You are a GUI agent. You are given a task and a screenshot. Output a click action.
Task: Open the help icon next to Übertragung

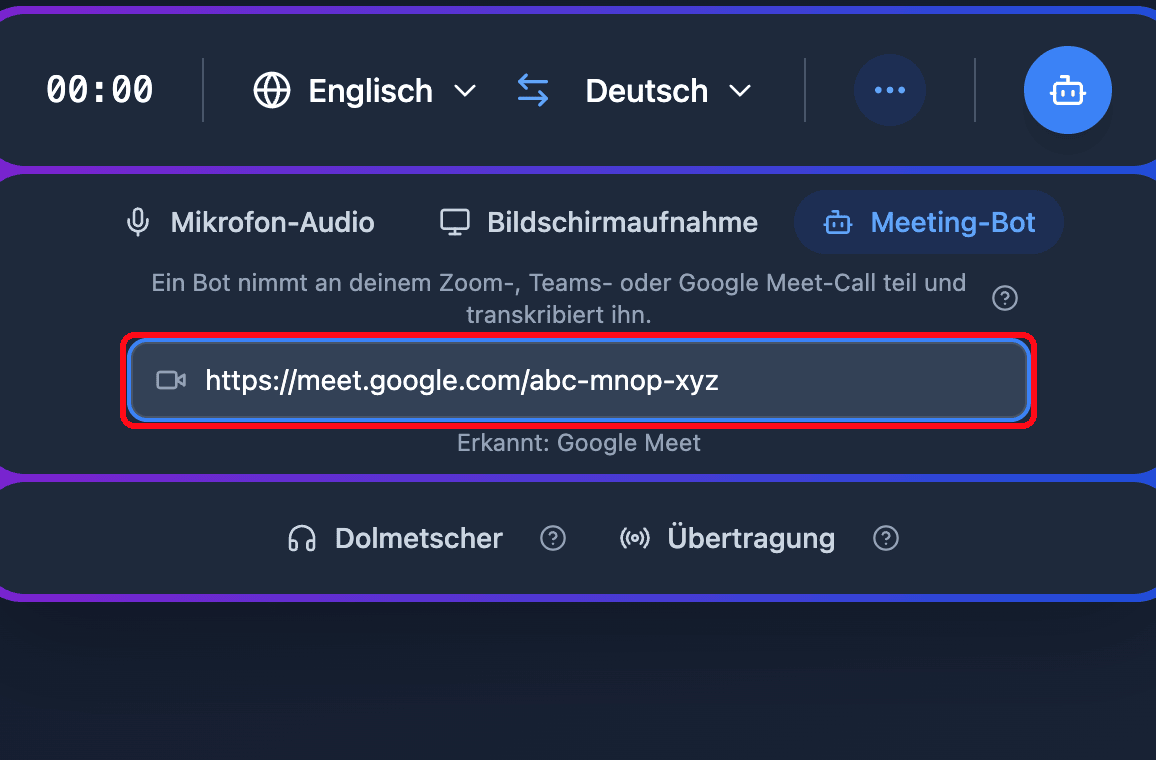(x=885, y=538)
